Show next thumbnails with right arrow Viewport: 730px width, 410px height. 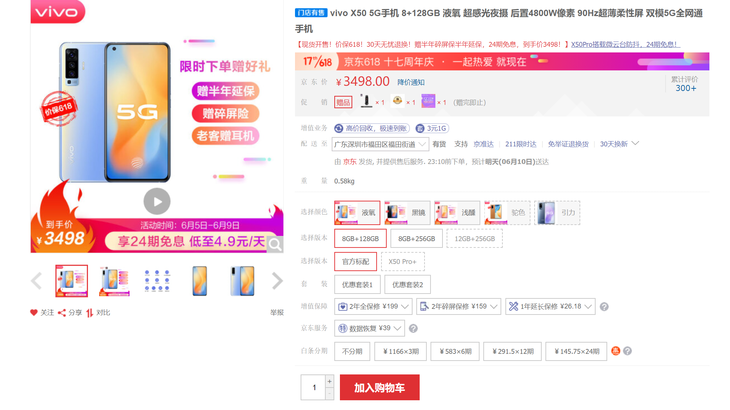[277, 281]
